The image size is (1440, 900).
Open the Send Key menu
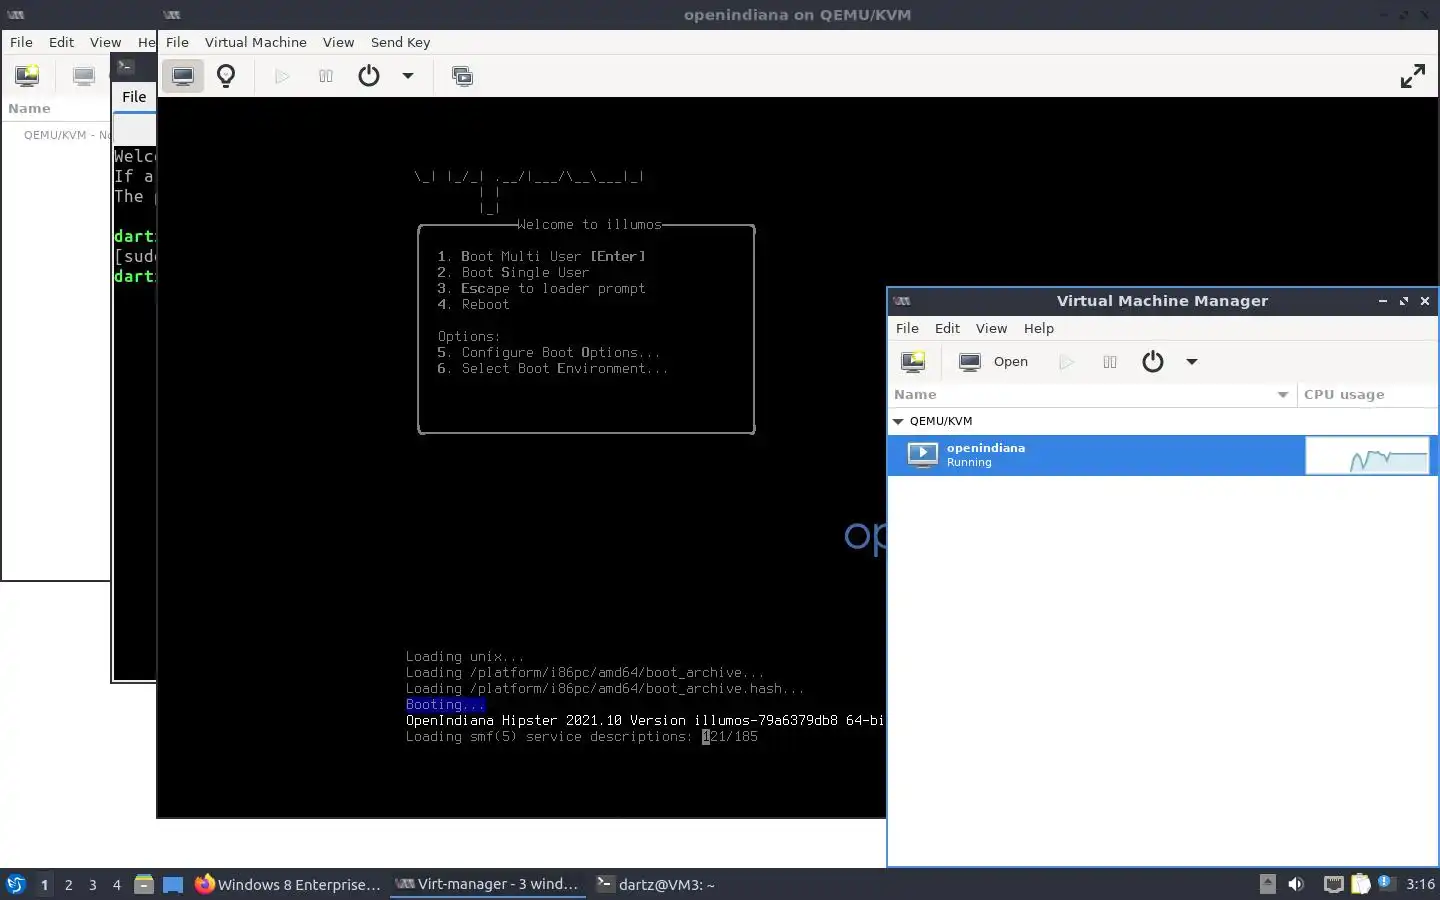400,42
